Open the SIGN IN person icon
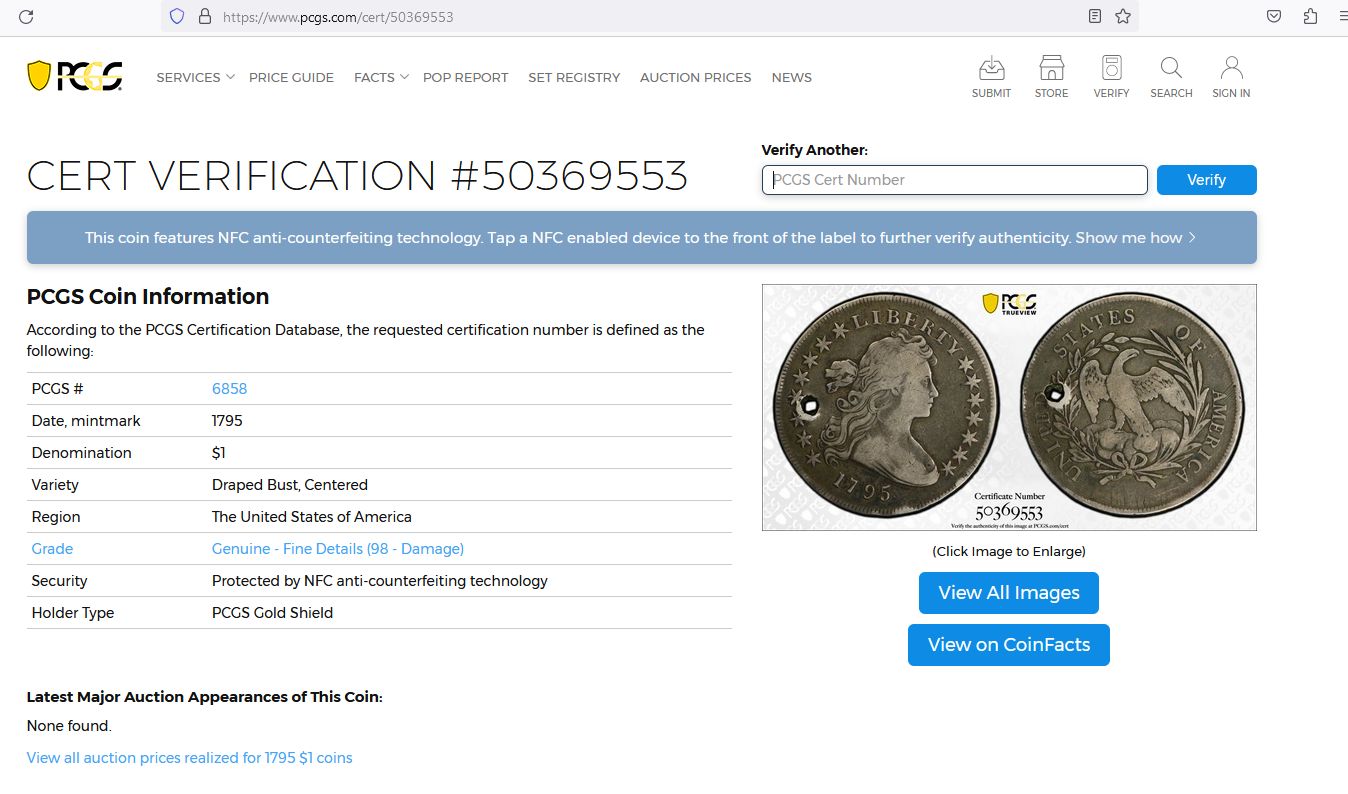The height and width of the screenshot is (794, 1348). [x=1231, y=77]
